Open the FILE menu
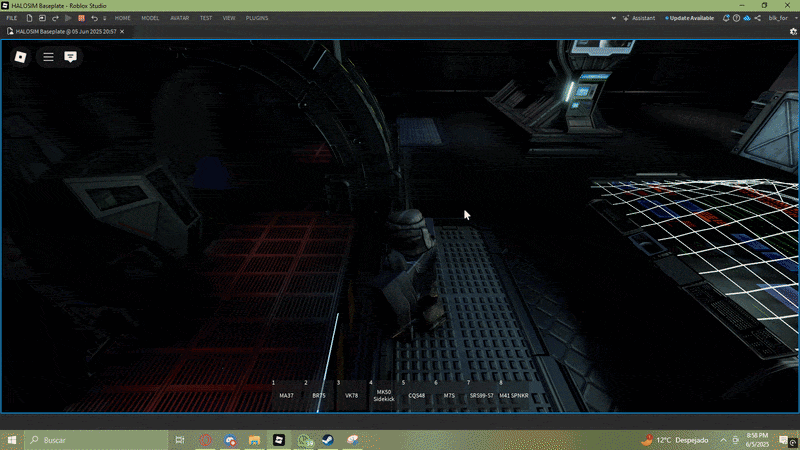Image resolution: width=800 pixels, height=450 pixels. point(11,18)
